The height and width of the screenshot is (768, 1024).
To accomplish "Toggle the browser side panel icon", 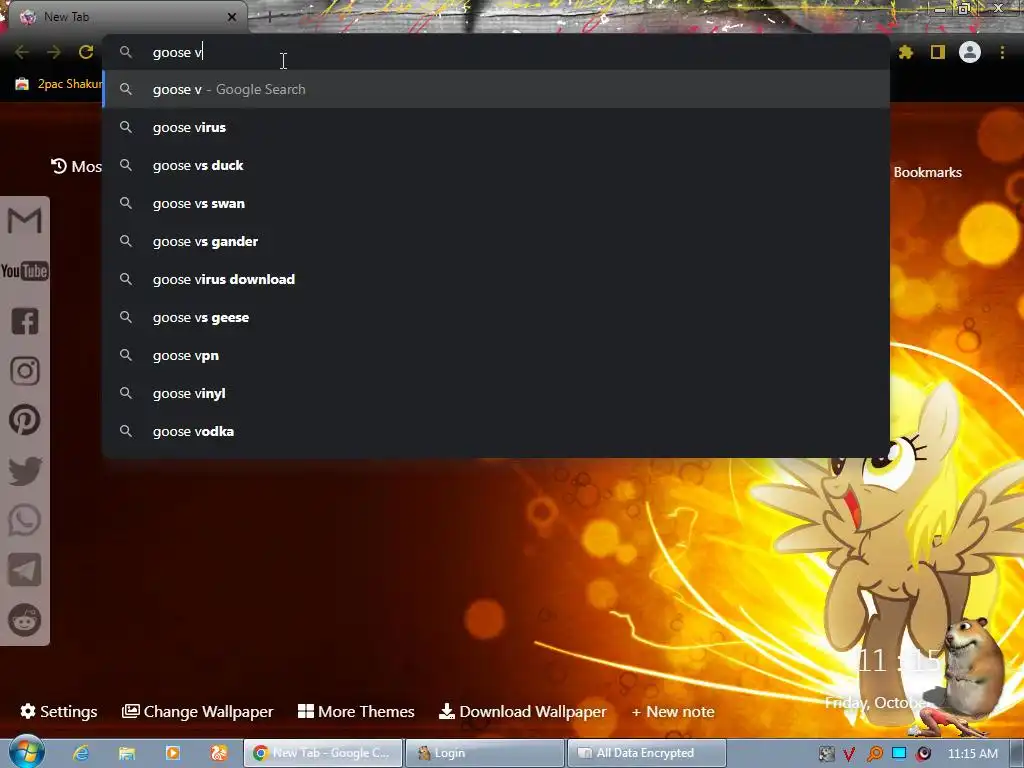I will coord(938,52).
